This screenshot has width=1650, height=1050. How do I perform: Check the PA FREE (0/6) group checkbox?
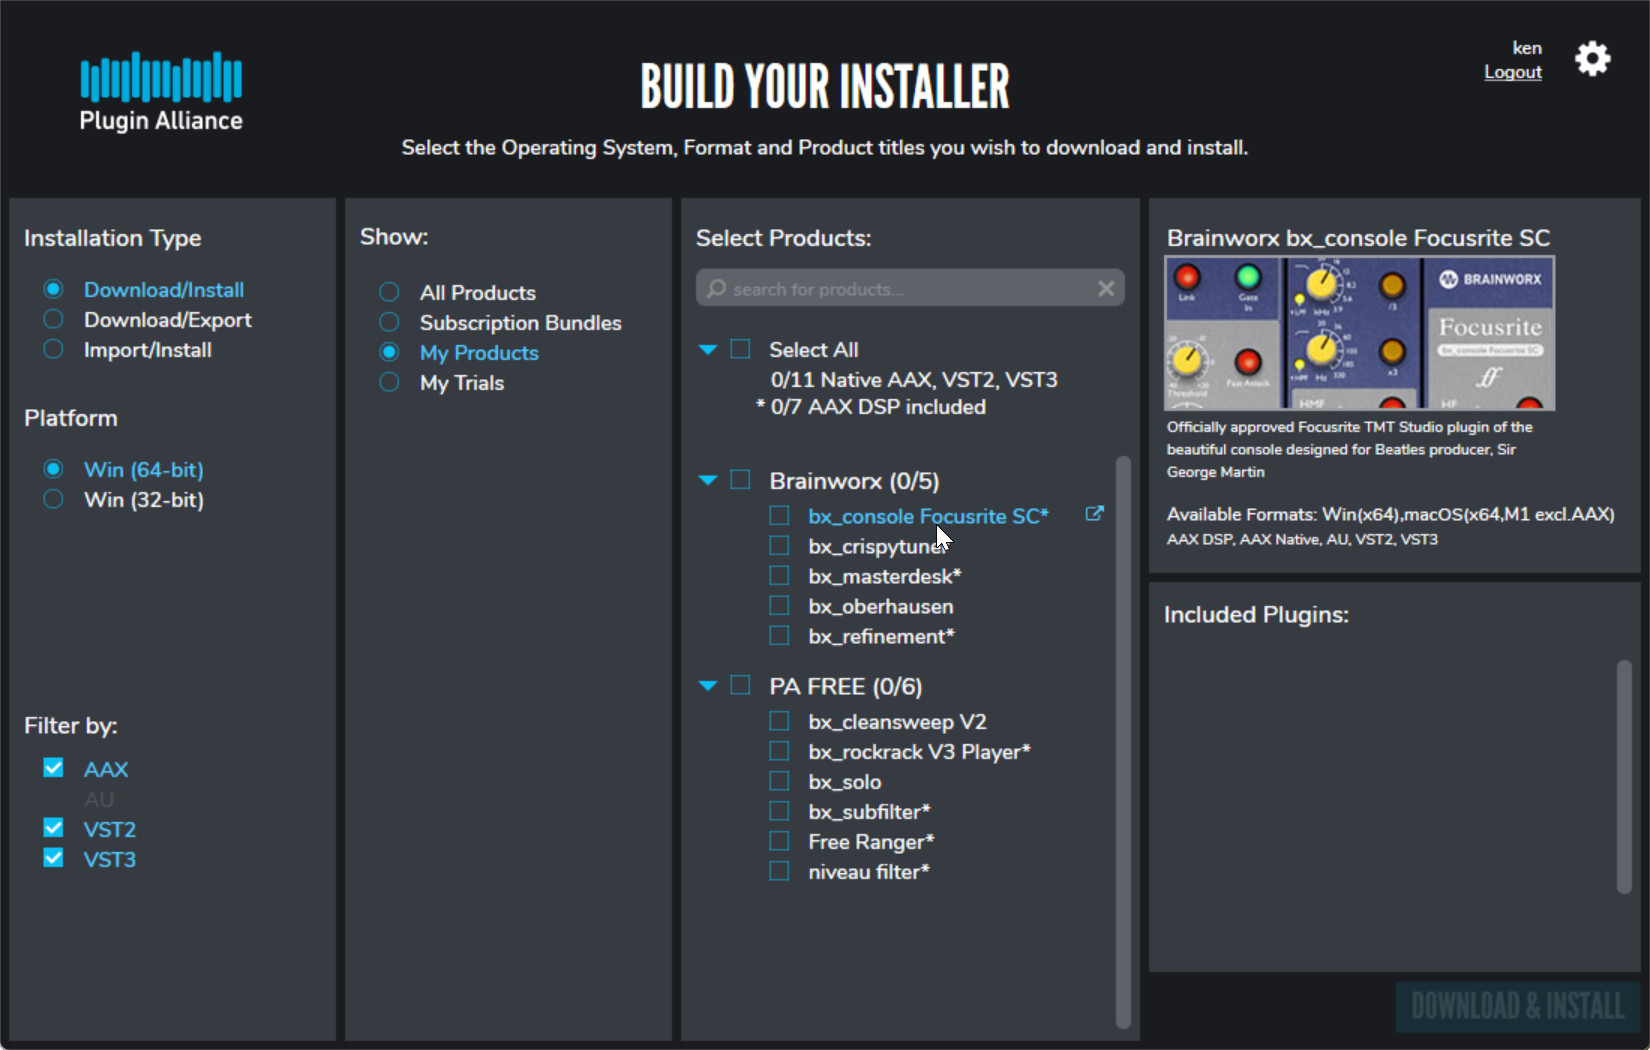pos(741,685)
